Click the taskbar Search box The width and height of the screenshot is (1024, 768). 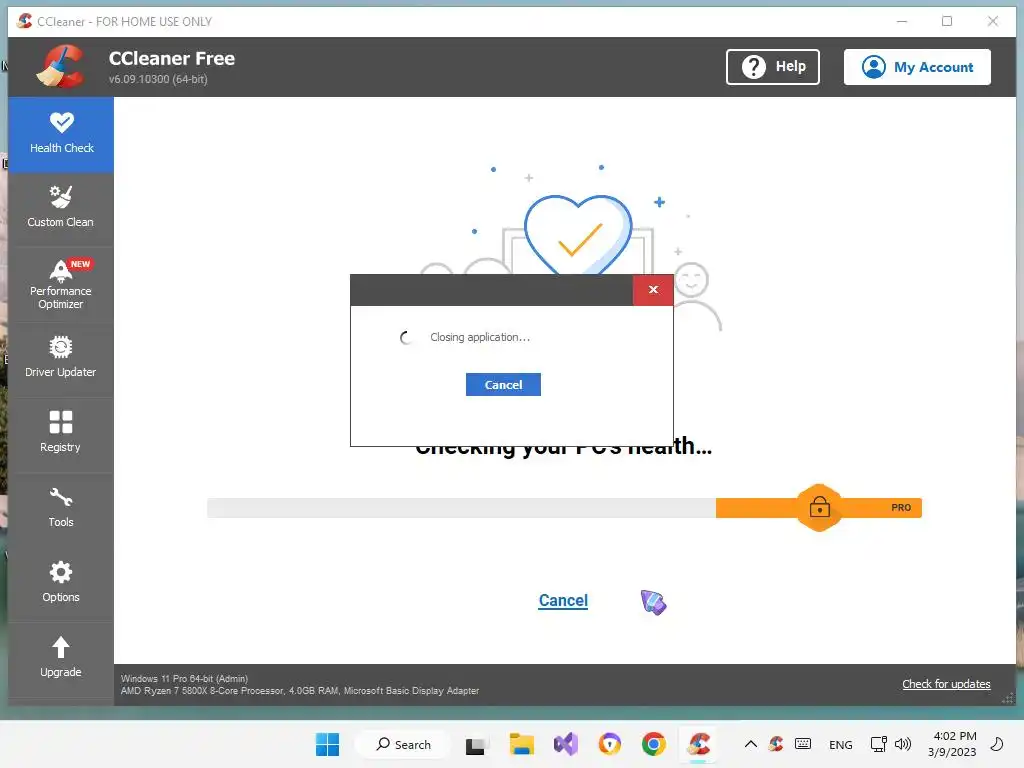click(403, 744)
